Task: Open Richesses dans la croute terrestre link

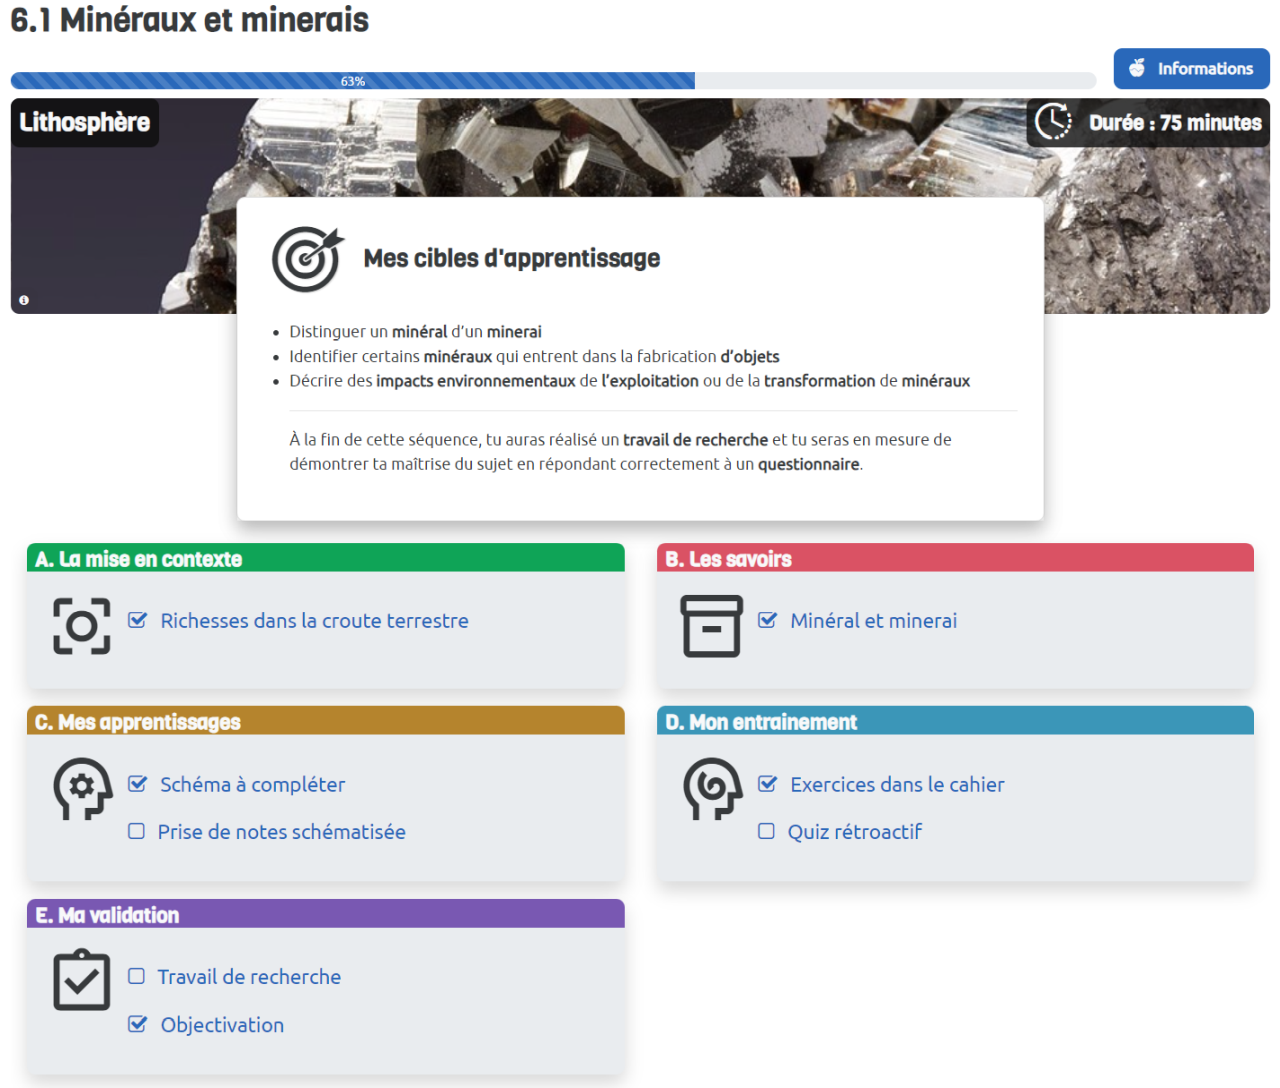Action: point(314,621)
